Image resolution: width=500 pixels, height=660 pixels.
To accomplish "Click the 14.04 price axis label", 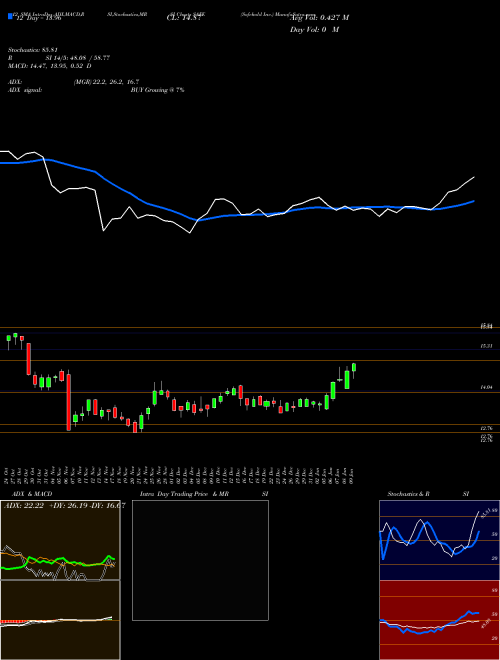I will 486,387.
